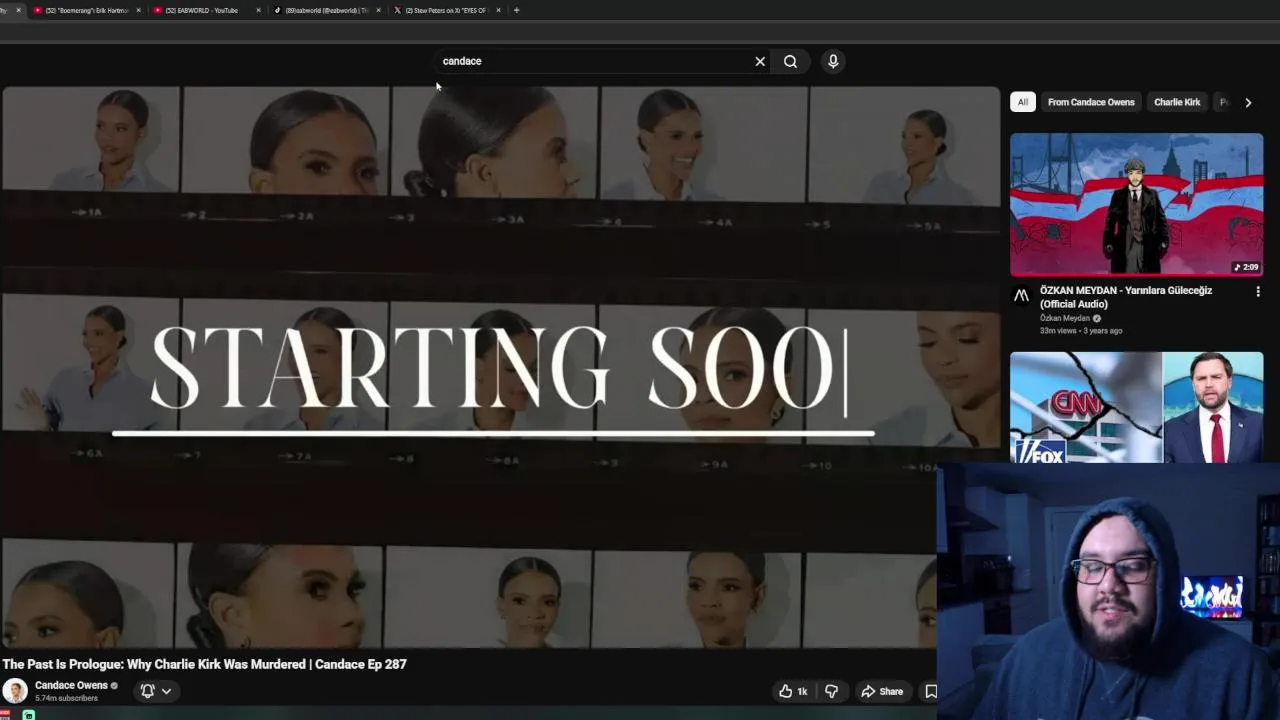Show more filter chips with the right arrow
The image size is (1280, 720).
pos(1248,102)
